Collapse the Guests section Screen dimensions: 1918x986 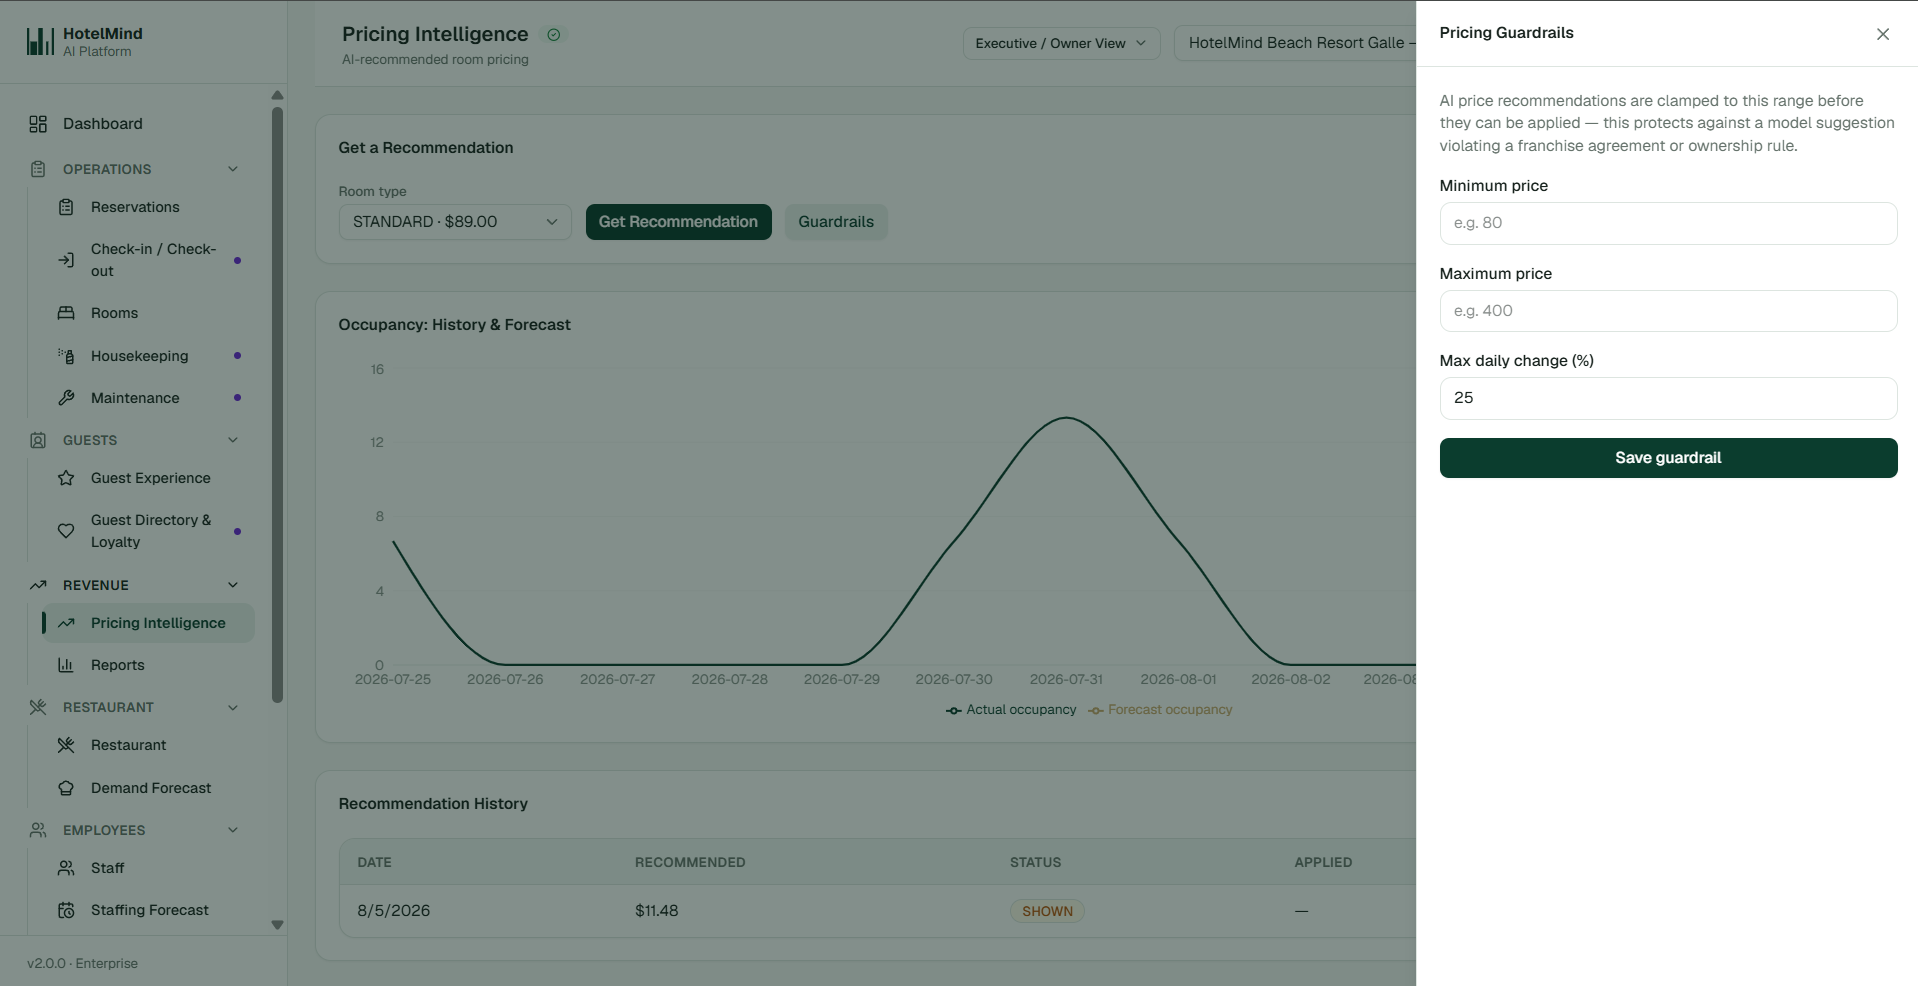click(x=233, y=440)
